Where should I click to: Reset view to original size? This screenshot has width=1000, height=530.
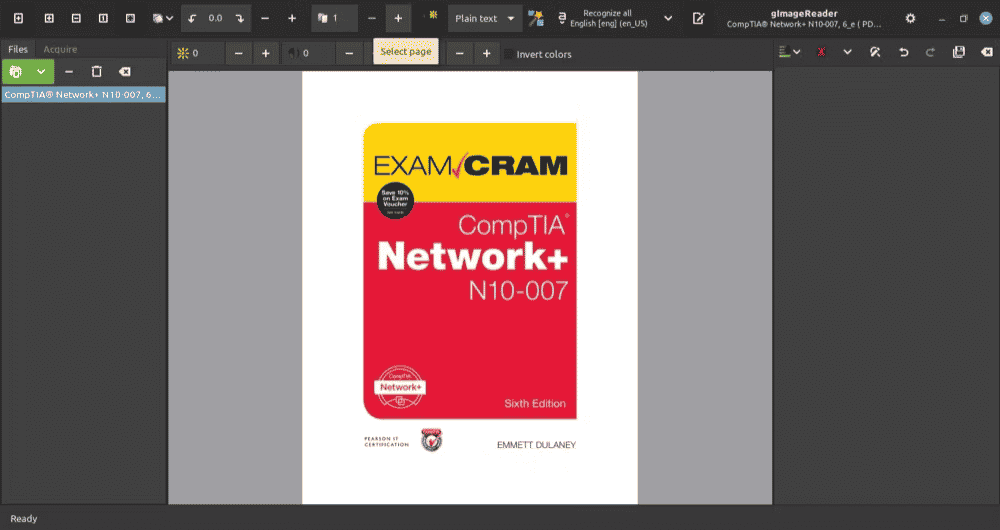[x=103, y=18]
